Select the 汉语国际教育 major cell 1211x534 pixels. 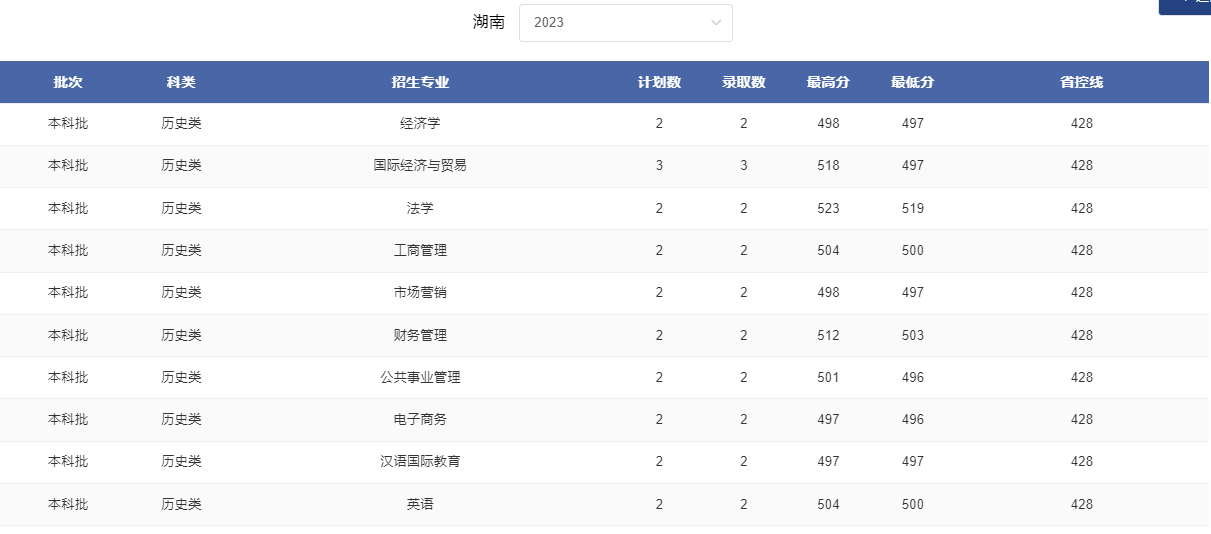420,461
